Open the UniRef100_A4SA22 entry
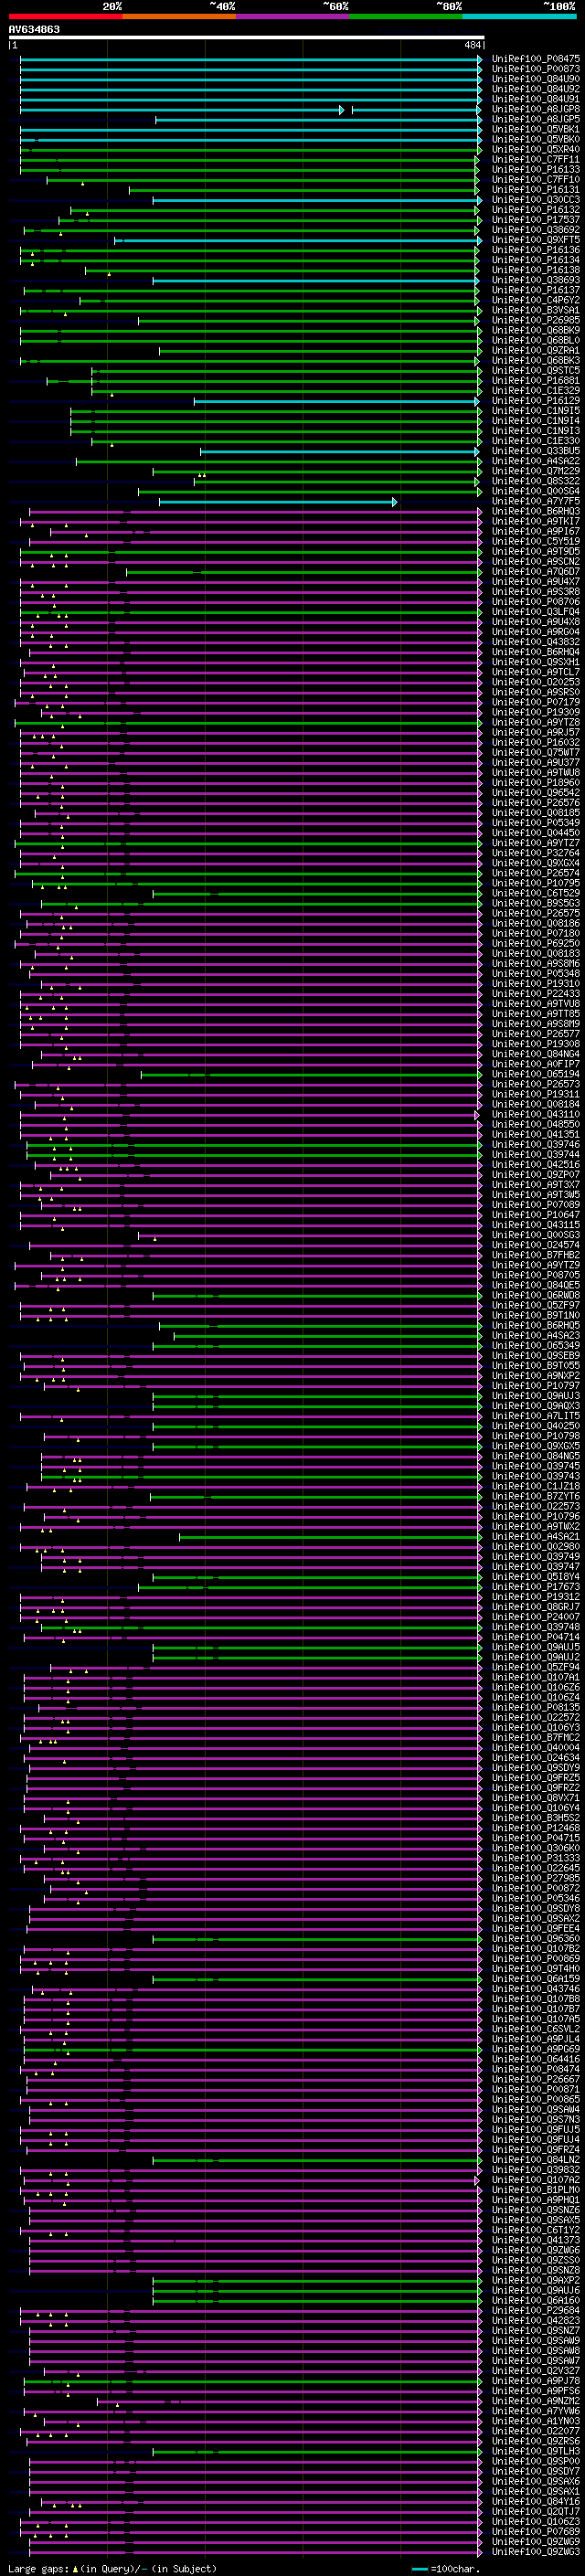The height and width of the screenshot is (2576, 585). pyautogui.click(x=536, y=461)
